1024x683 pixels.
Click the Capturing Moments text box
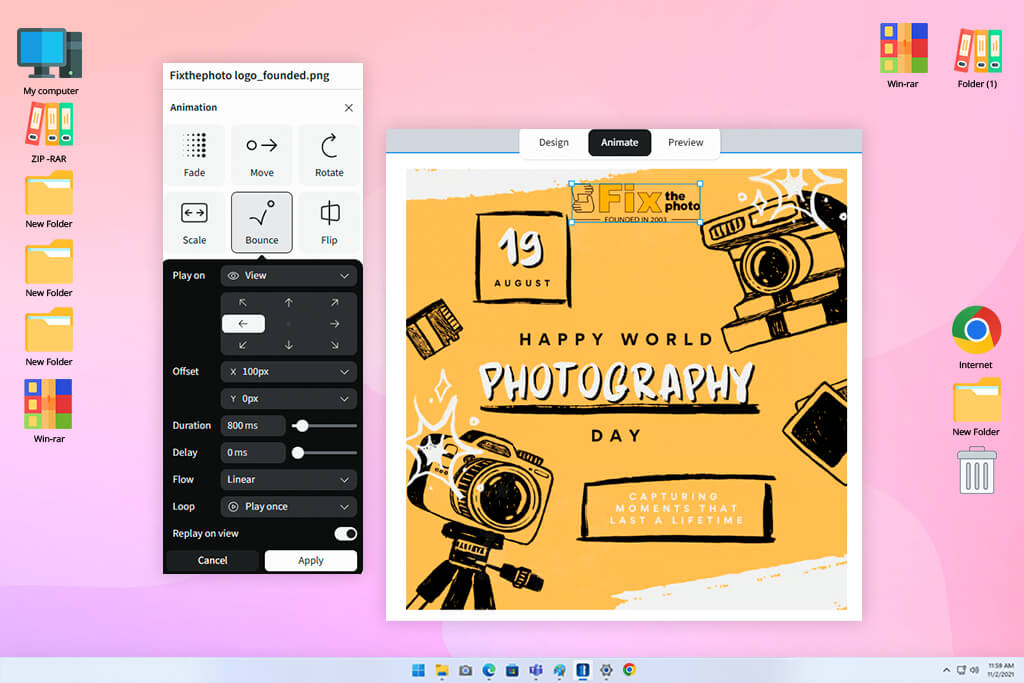(x=677, y=508)
